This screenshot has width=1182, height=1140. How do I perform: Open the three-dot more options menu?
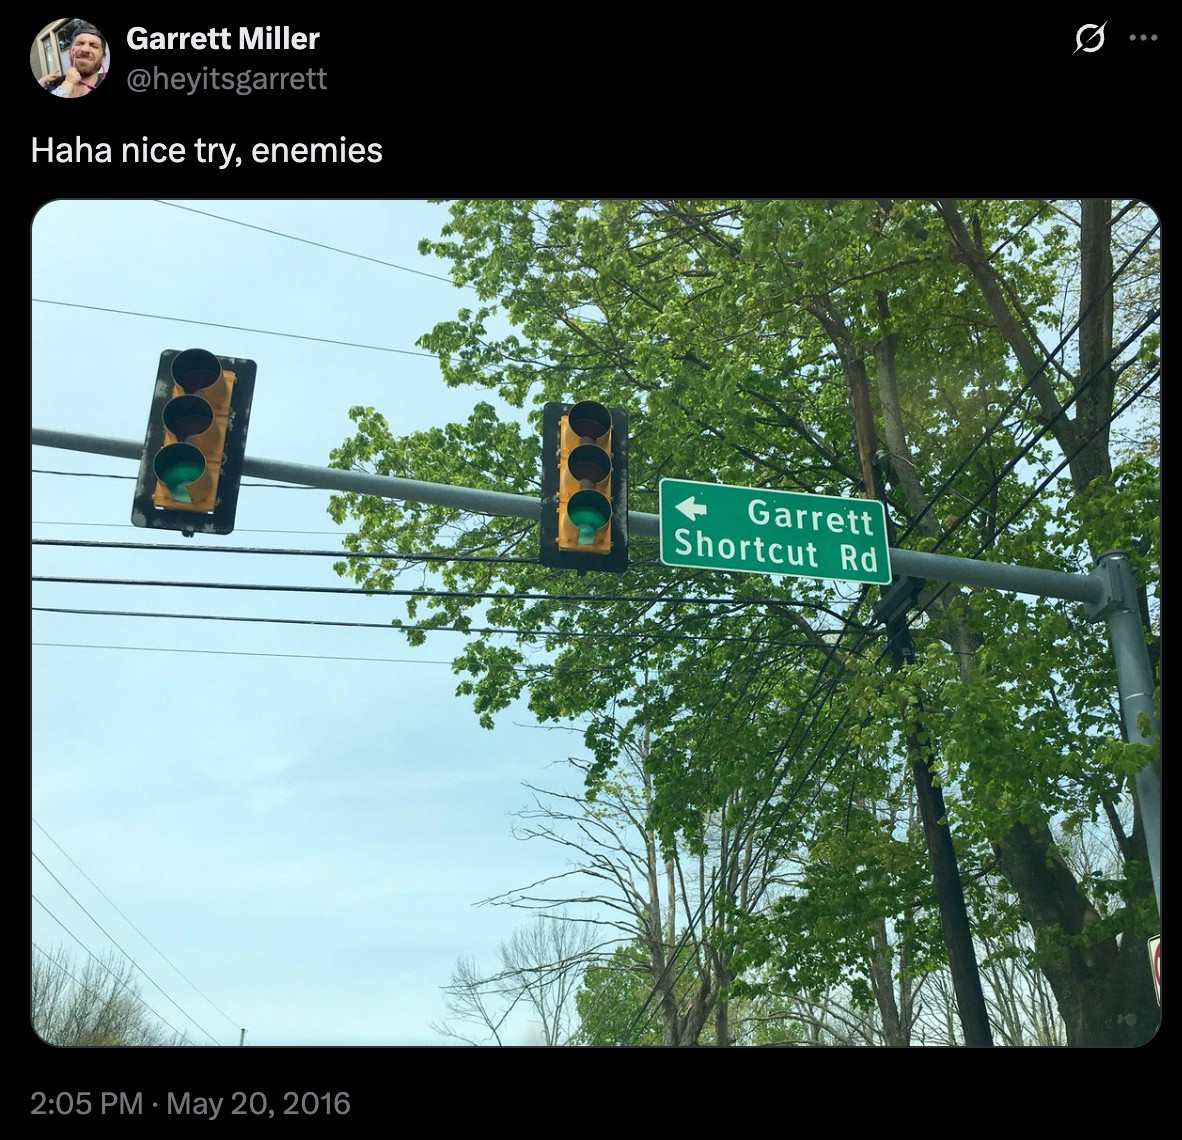pos(1144,38)
